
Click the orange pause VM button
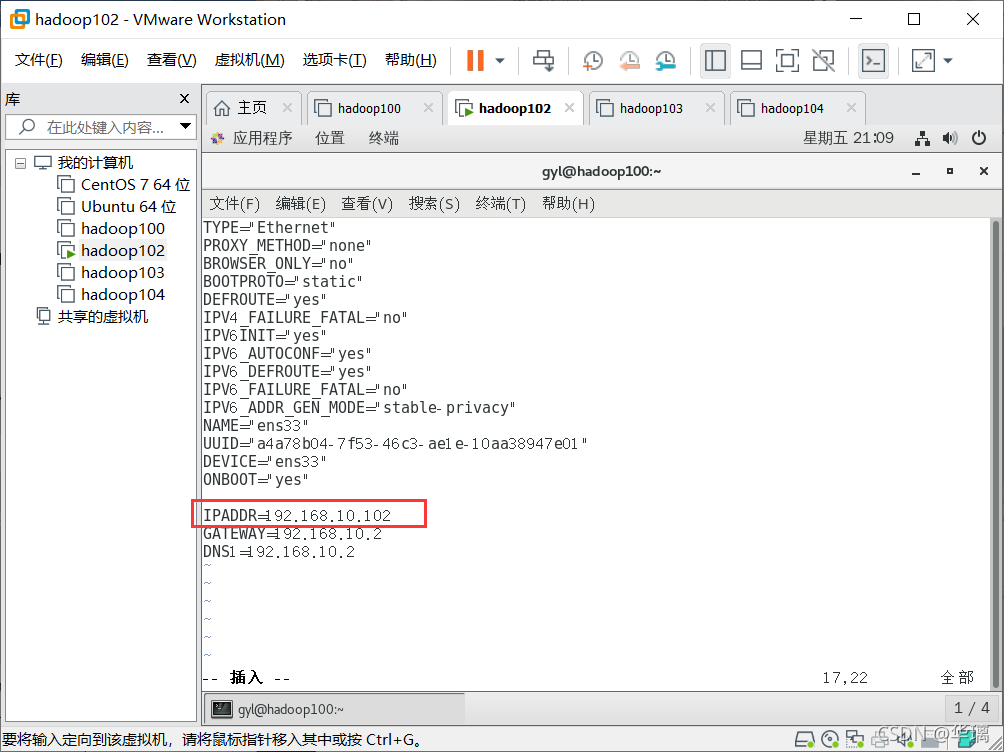click(x=475, y=61)
